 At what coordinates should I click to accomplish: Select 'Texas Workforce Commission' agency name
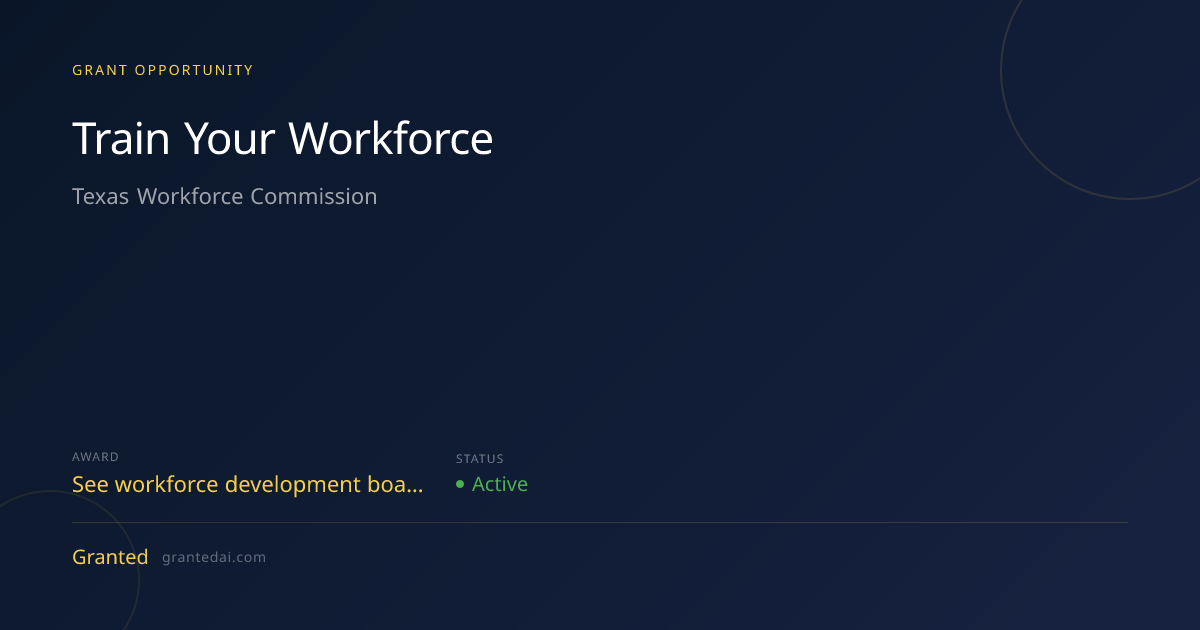225,196
